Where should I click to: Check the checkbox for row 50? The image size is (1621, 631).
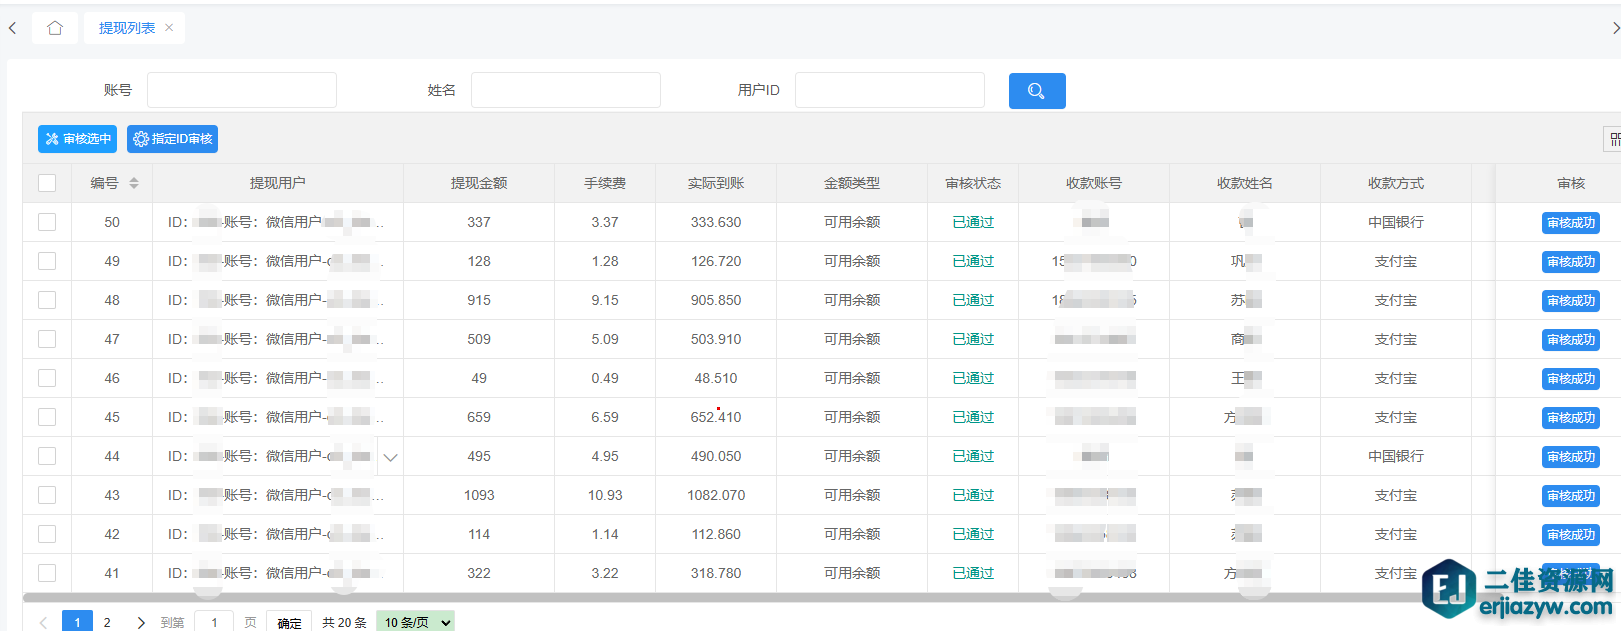click(x=47, y=222)
